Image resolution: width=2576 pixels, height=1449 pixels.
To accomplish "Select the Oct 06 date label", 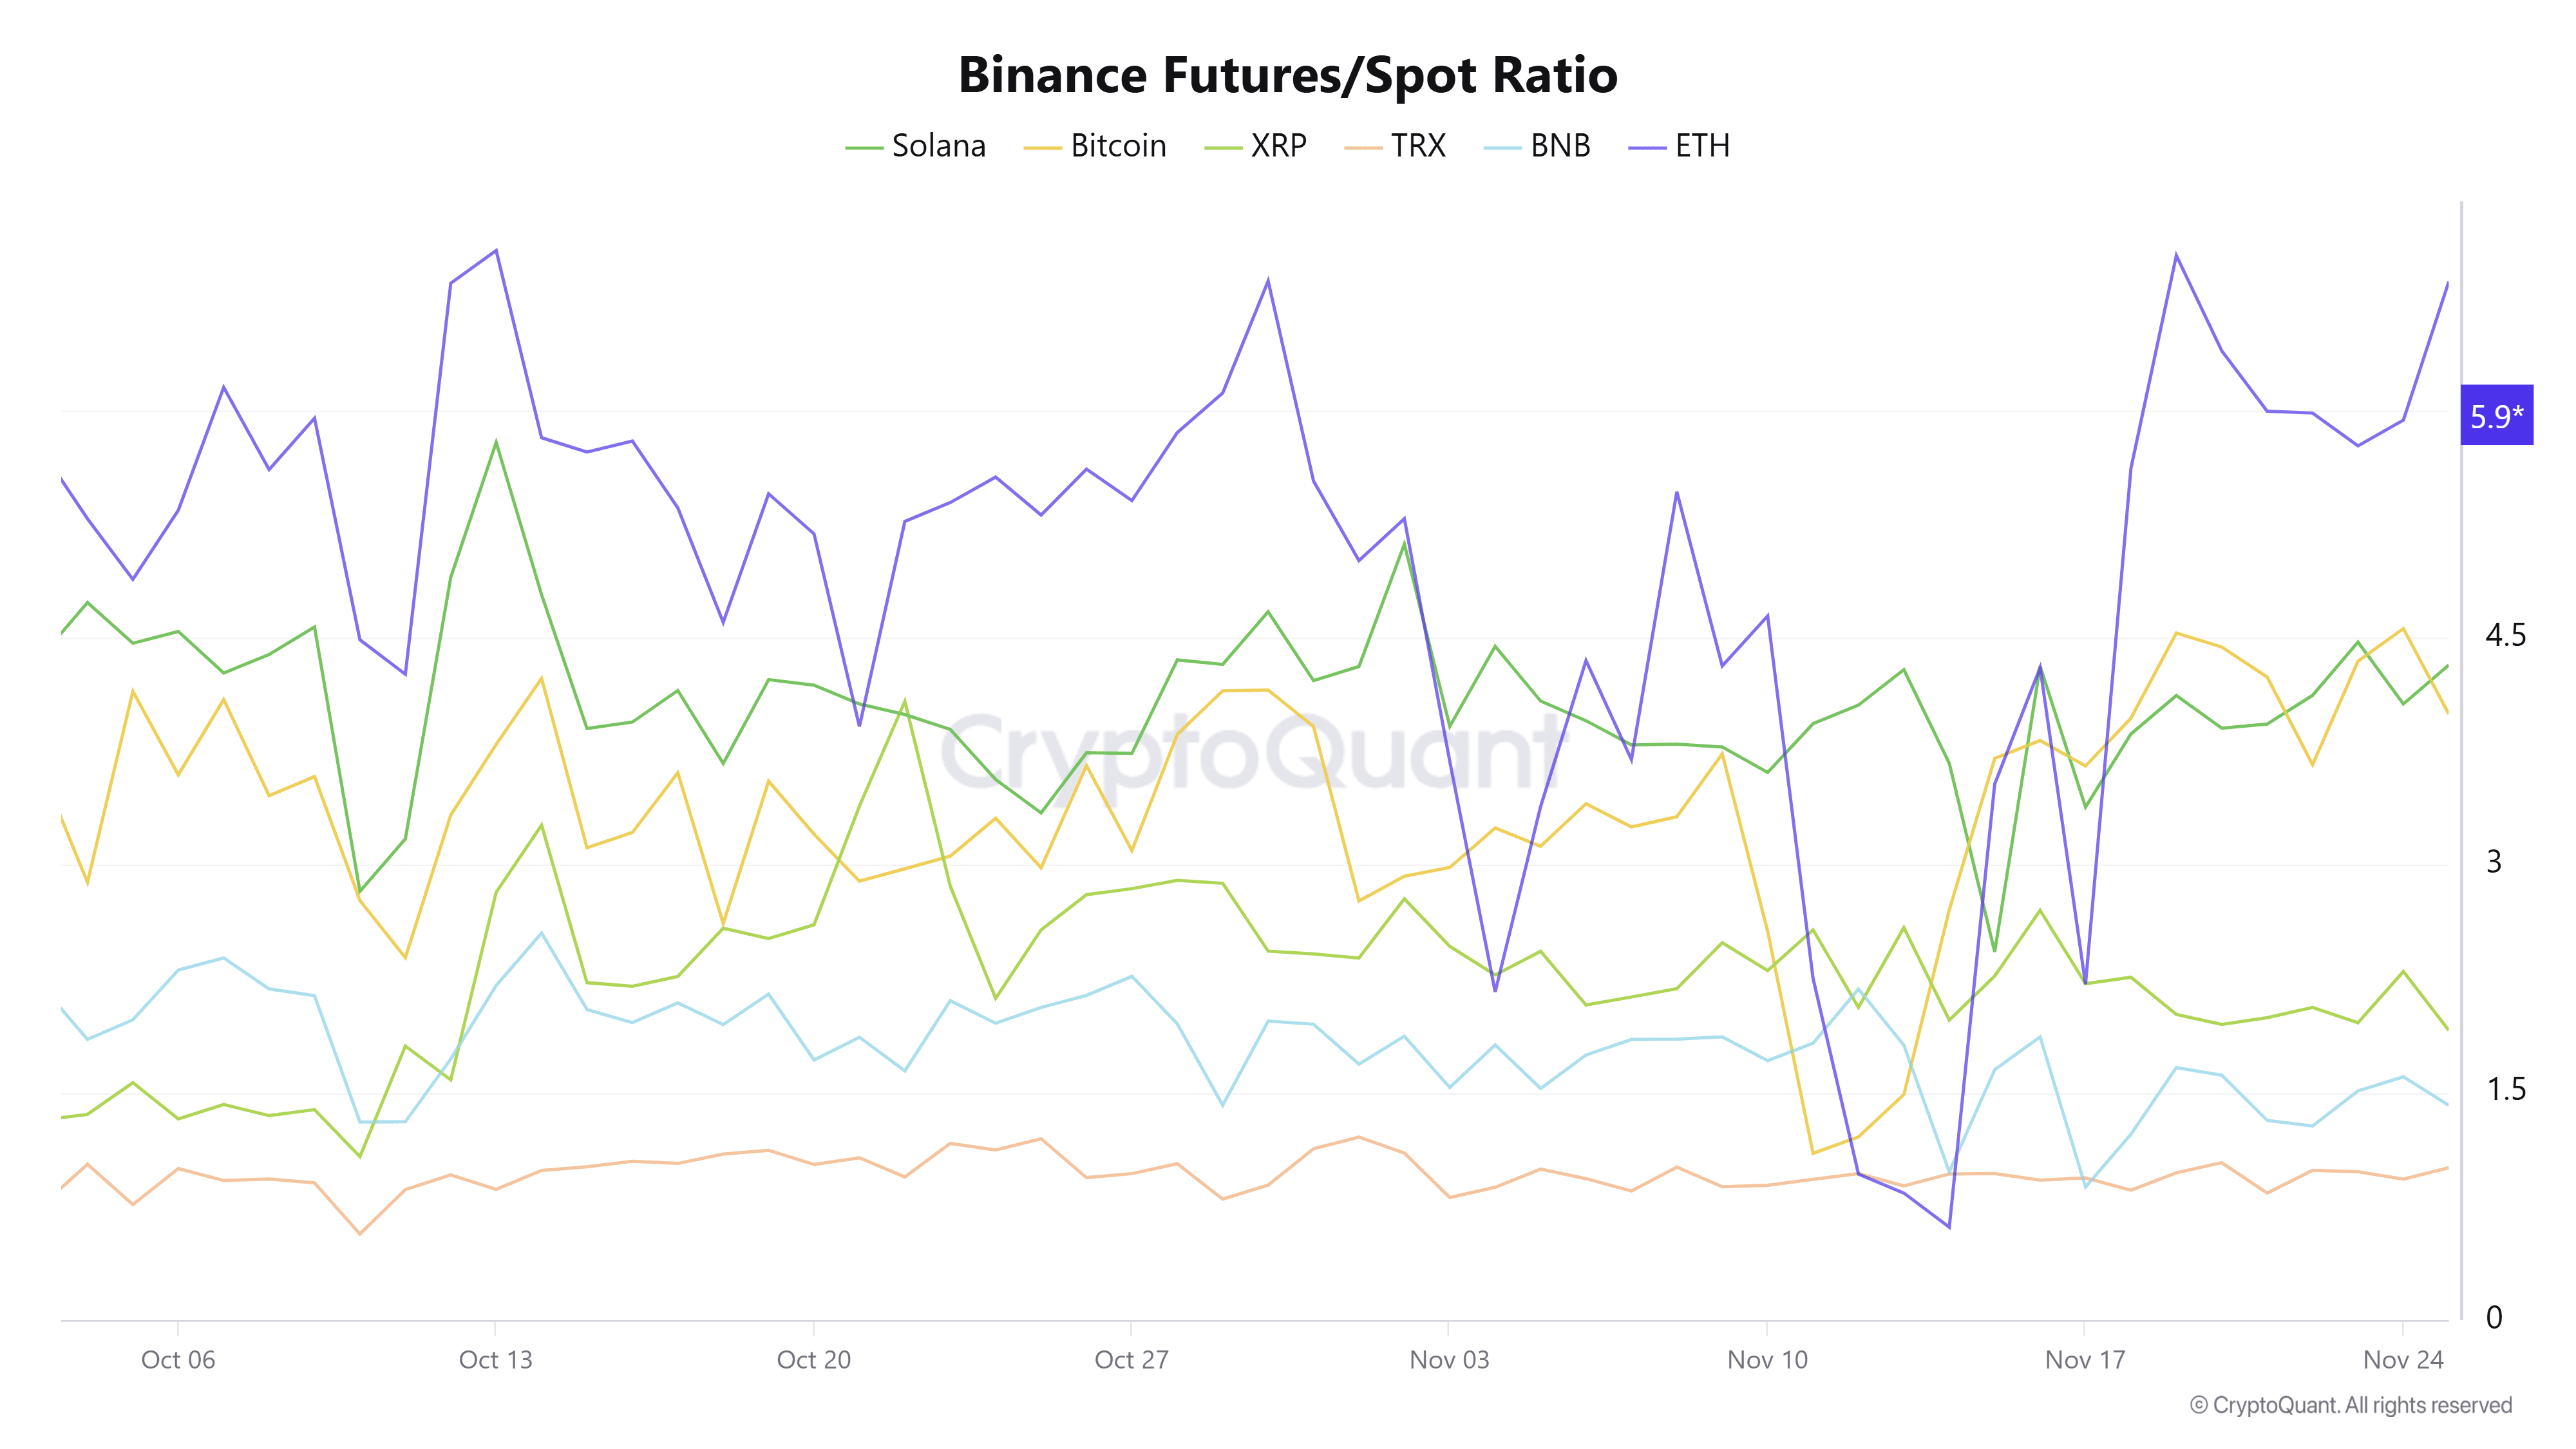I will tap(178, 1360).
